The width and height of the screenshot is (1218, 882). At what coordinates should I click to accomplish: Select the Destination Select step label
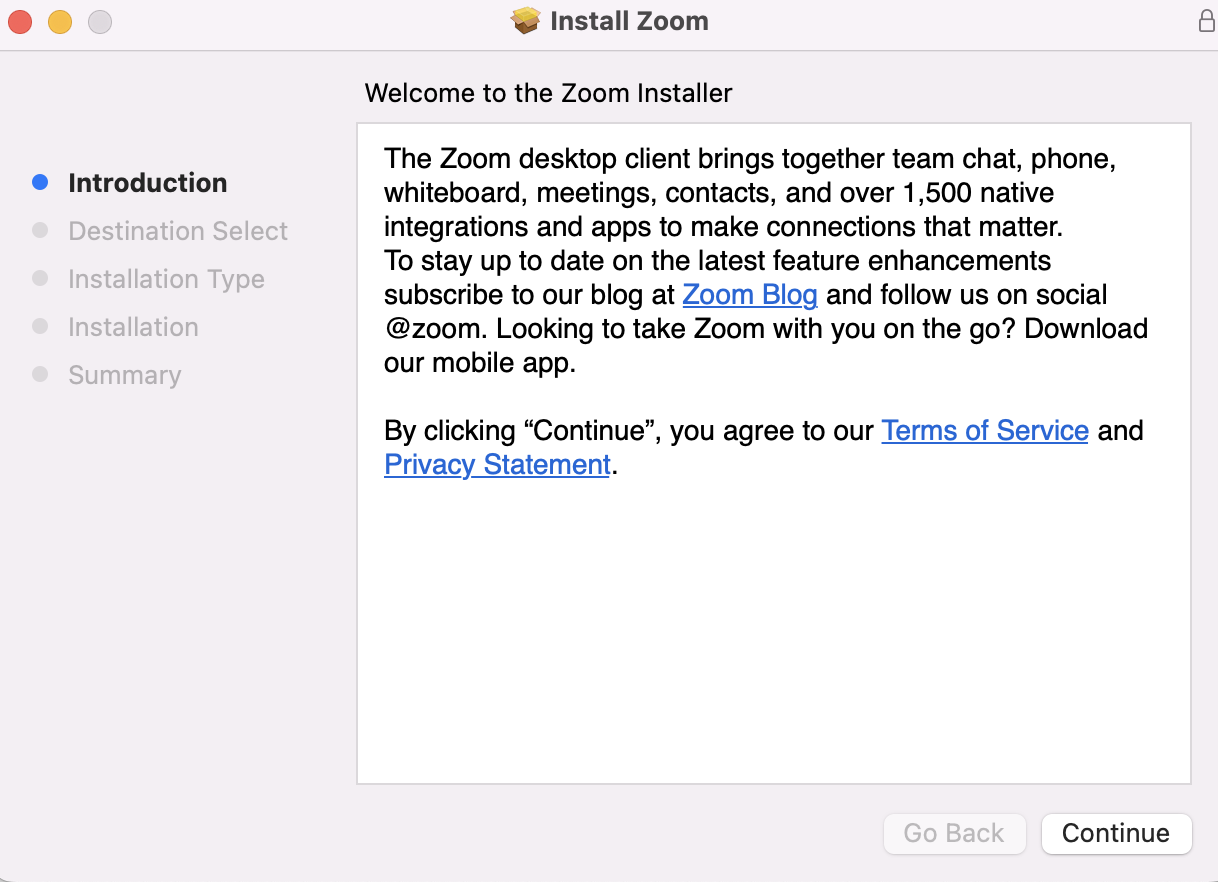178,231
